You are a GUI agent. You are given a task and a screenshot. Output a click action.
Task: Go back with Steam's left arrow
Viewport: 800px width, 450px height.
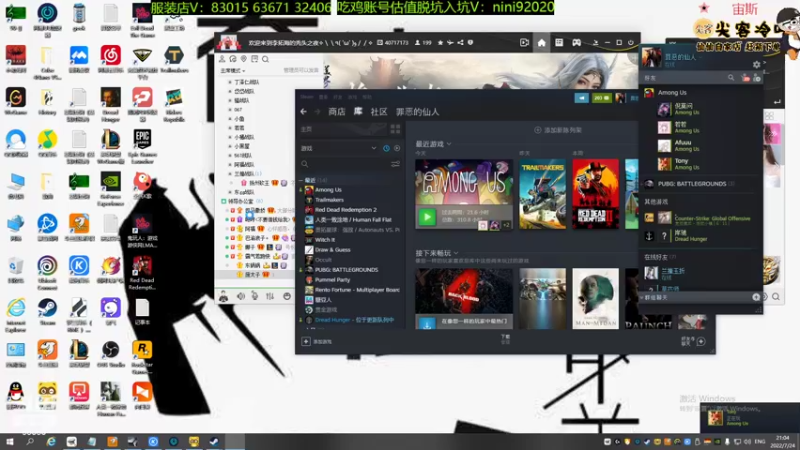304,112
